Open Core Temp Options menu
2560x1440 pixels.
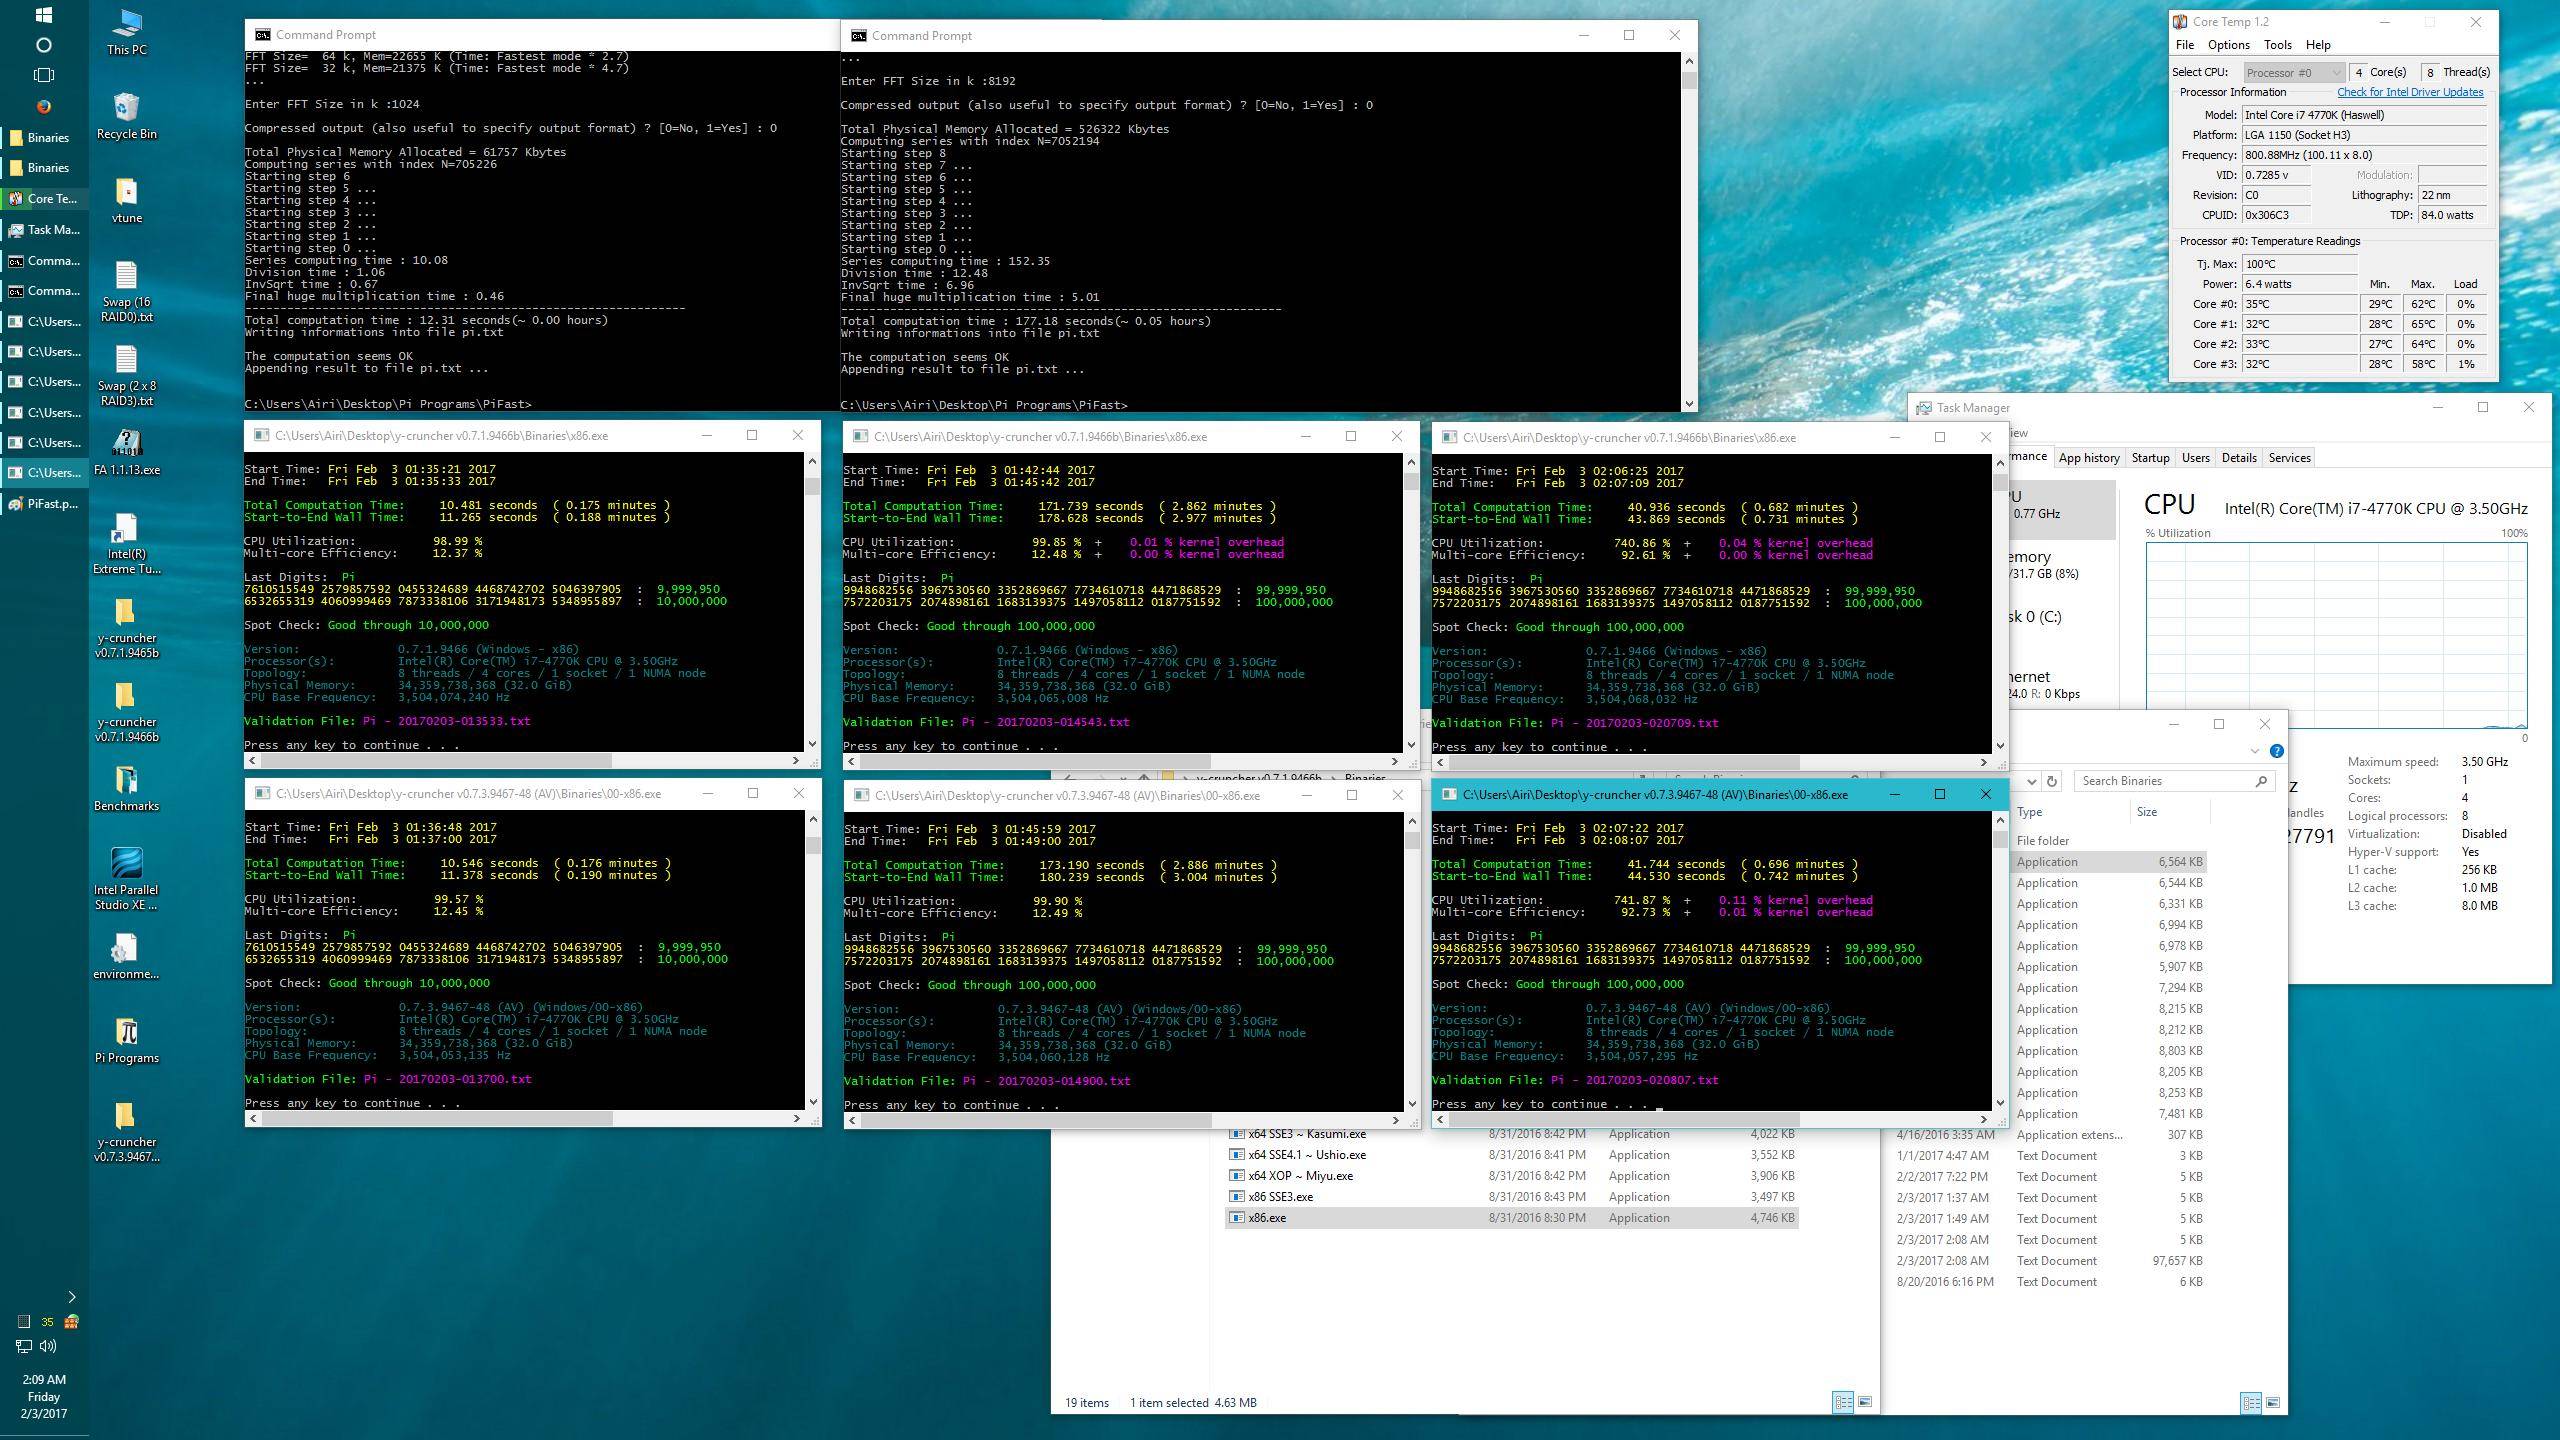[x=2229, y=45]
